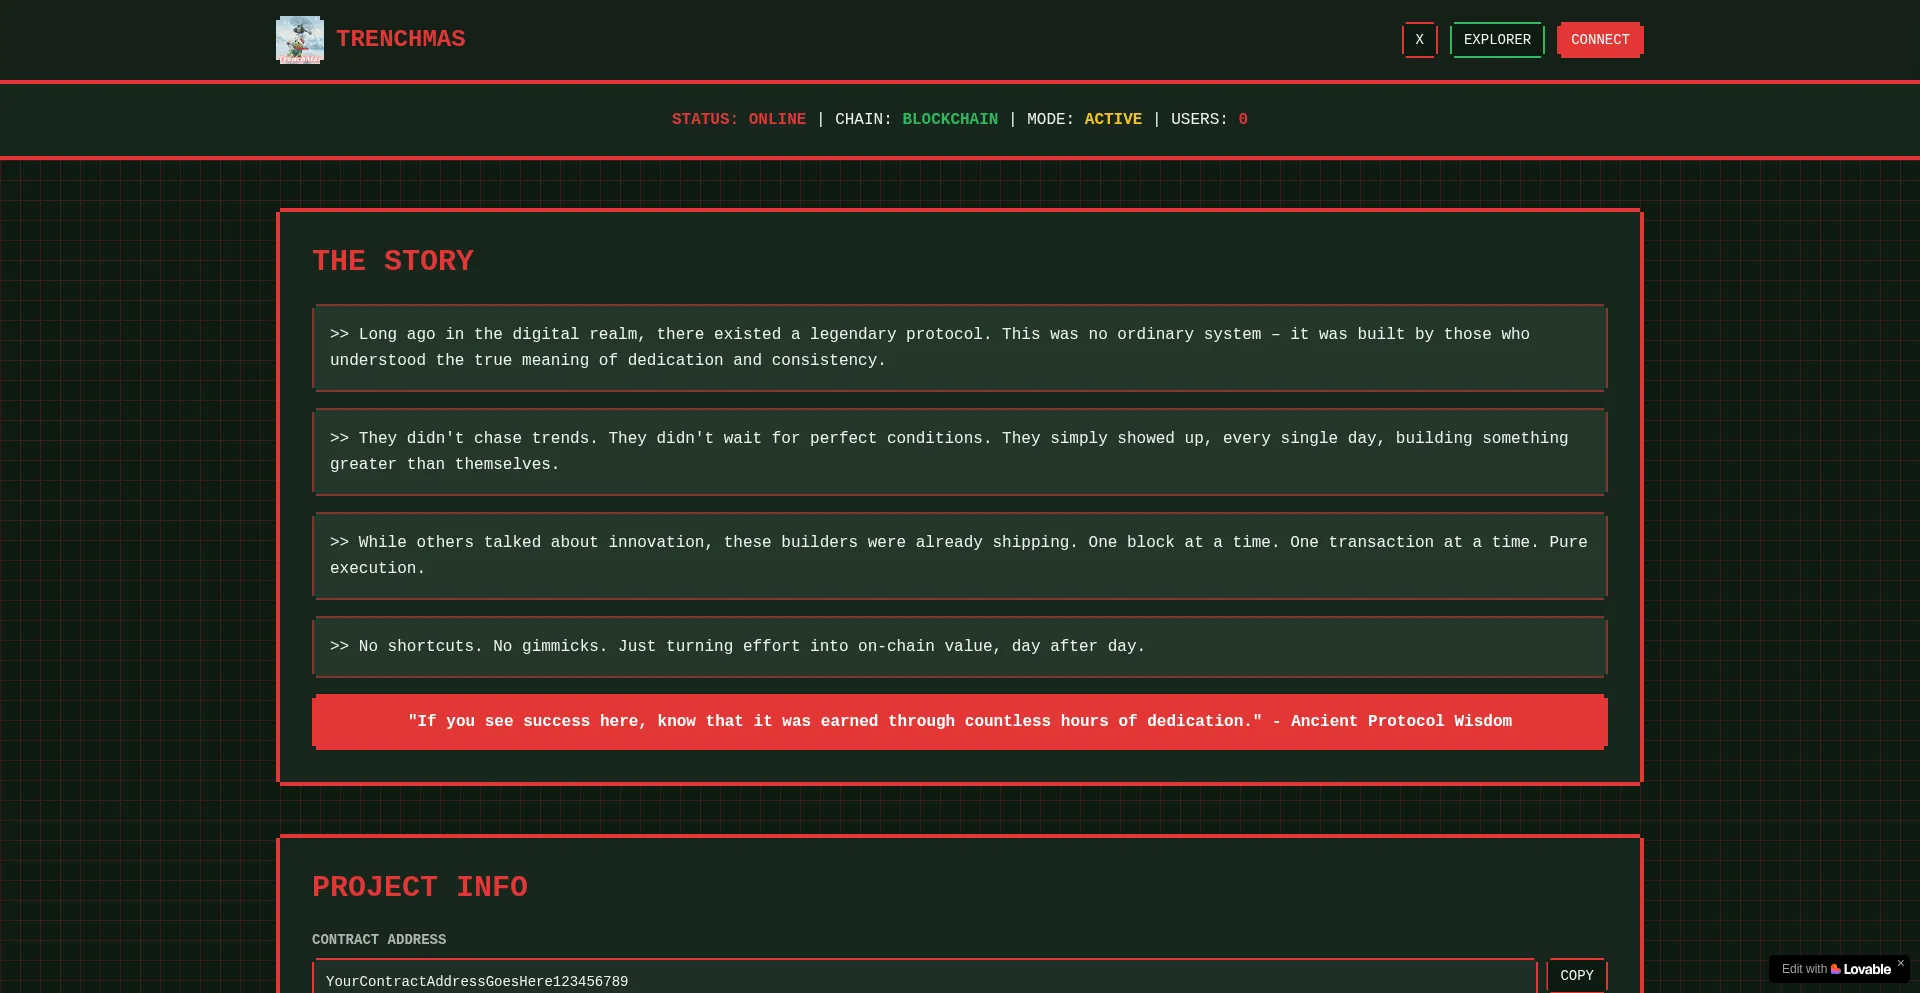Click the USERS: 0 counter
The height and width of the screenshot is (993, 1920).
coord(1208,119)
